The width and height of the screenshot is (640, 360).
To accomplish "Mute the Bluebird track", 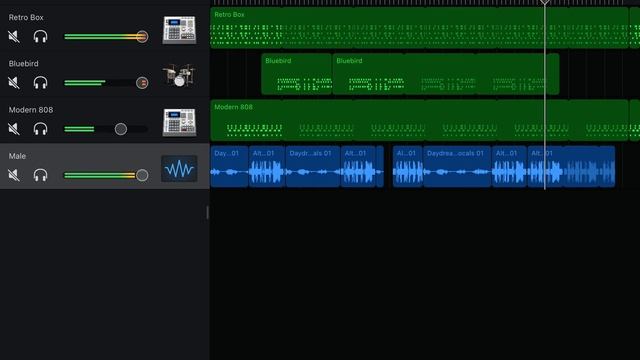I will tap(14, 83).
